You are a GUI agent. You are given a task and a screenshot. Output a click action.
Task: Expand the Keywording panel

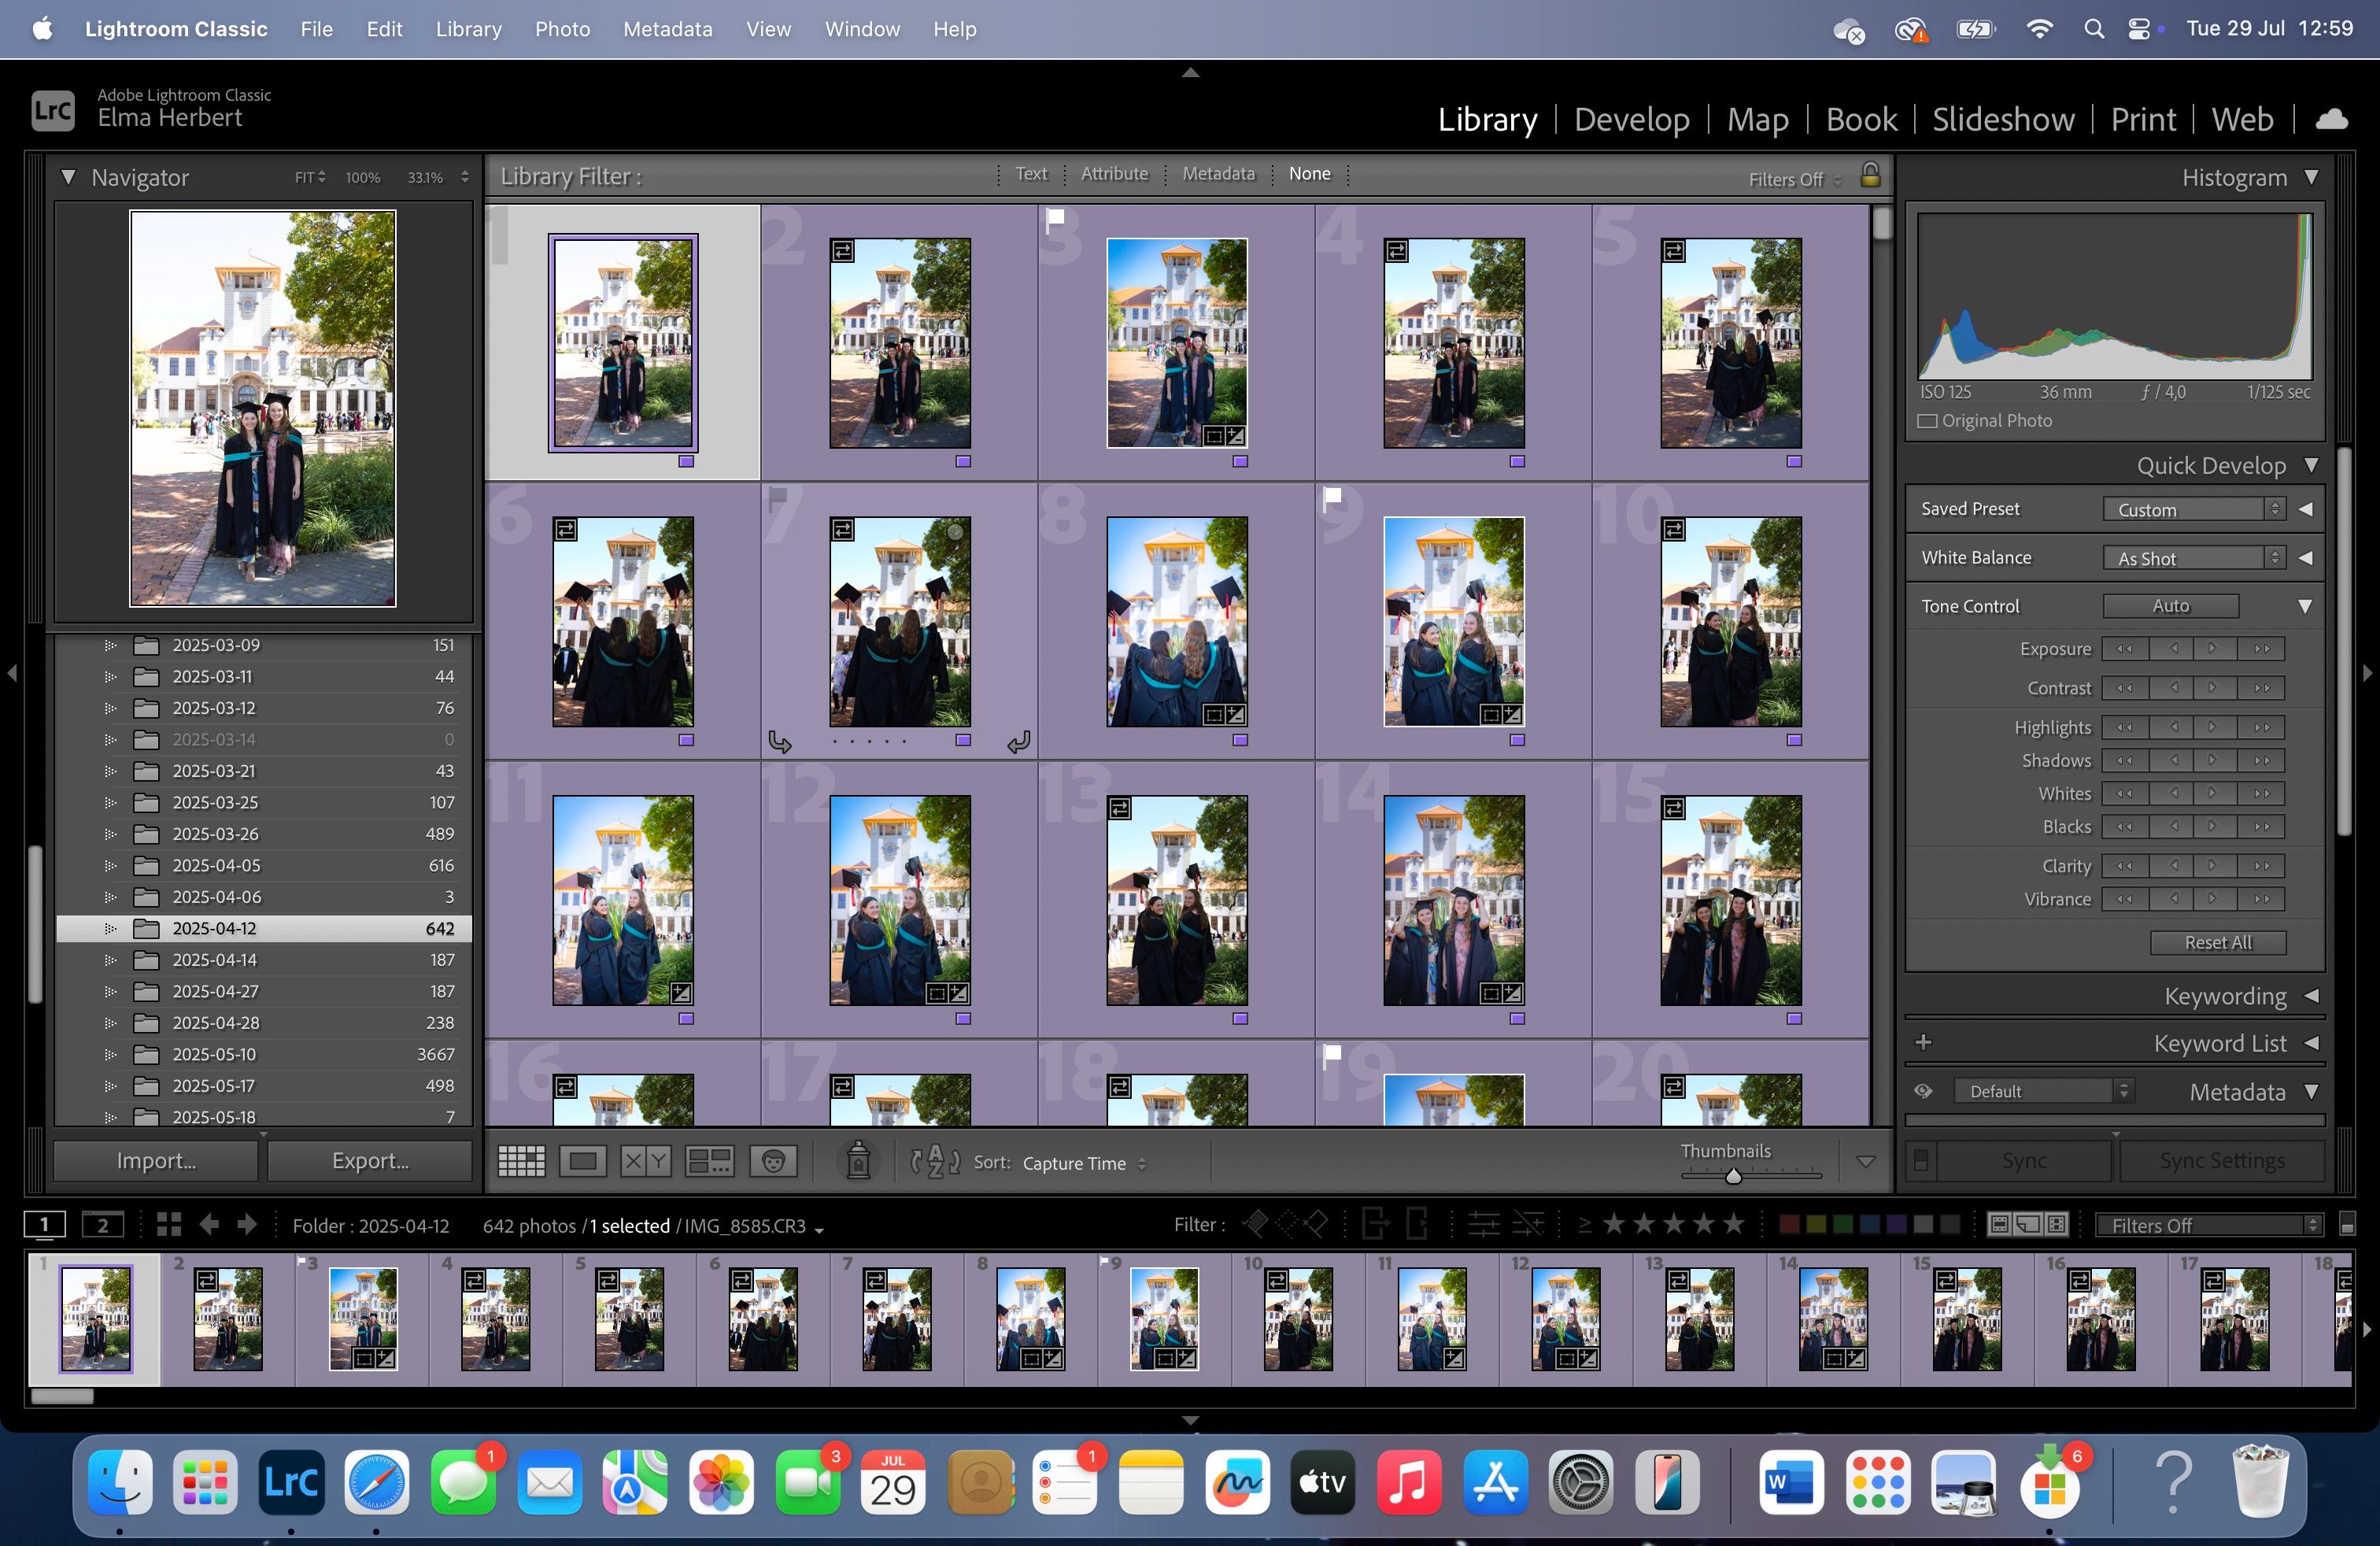point(2312,996)
